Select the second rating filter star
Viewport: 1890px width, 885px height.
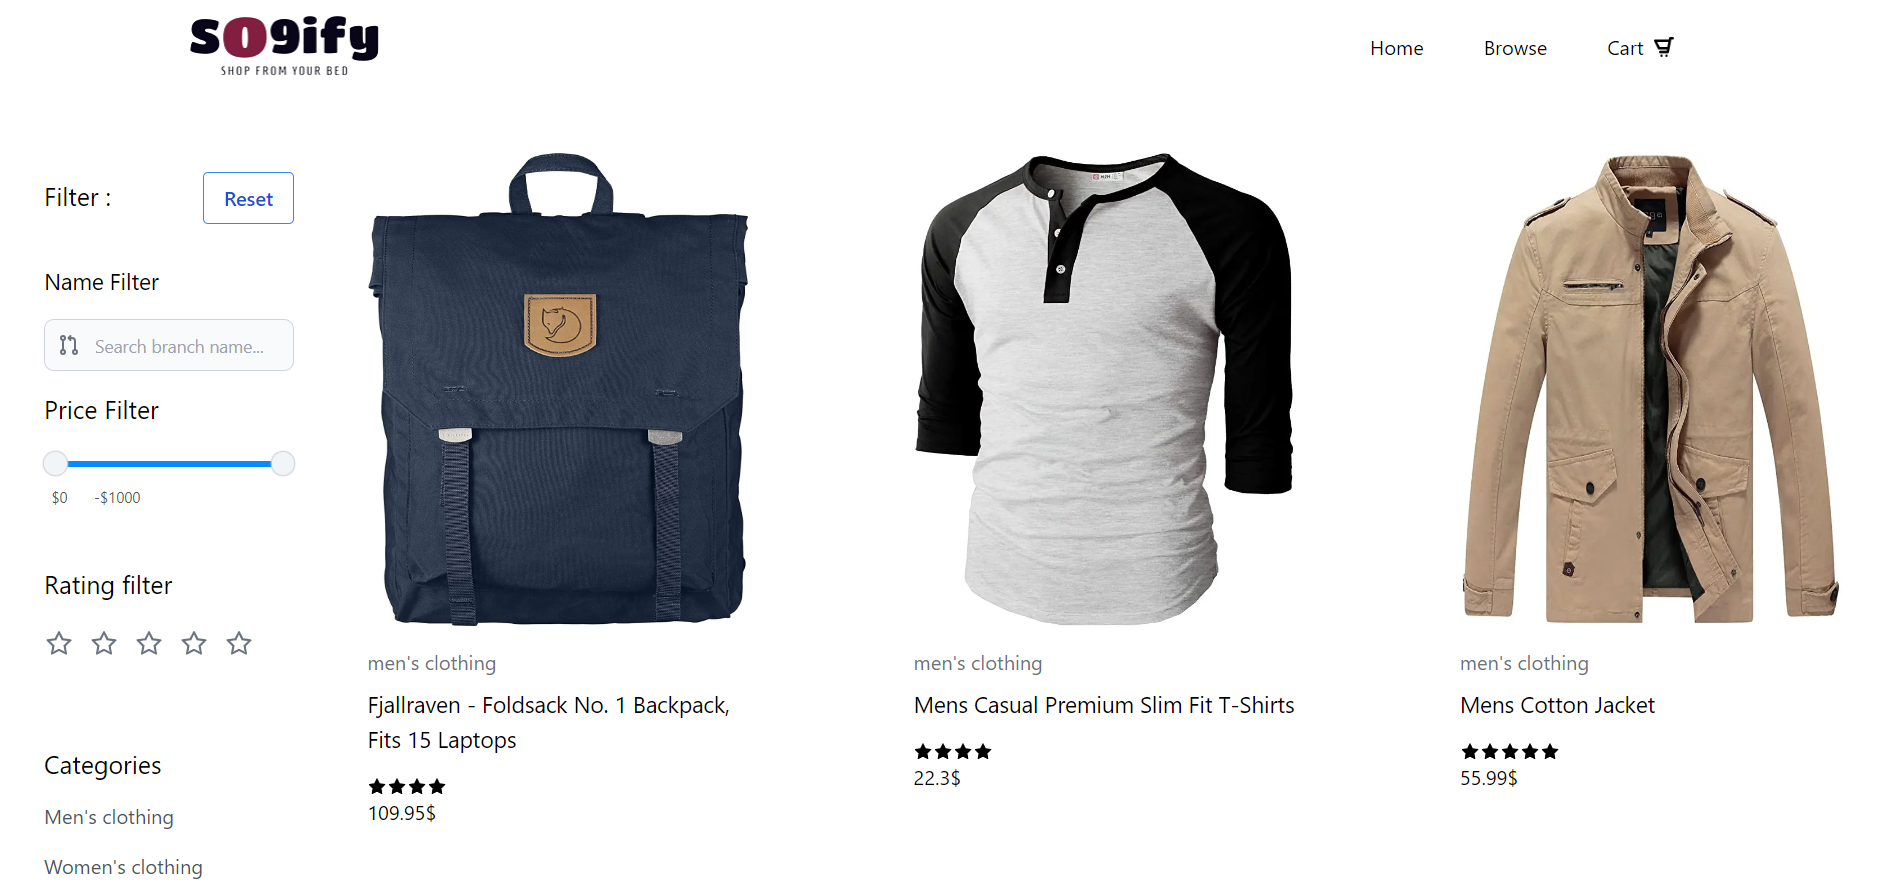tap(104, 643)
